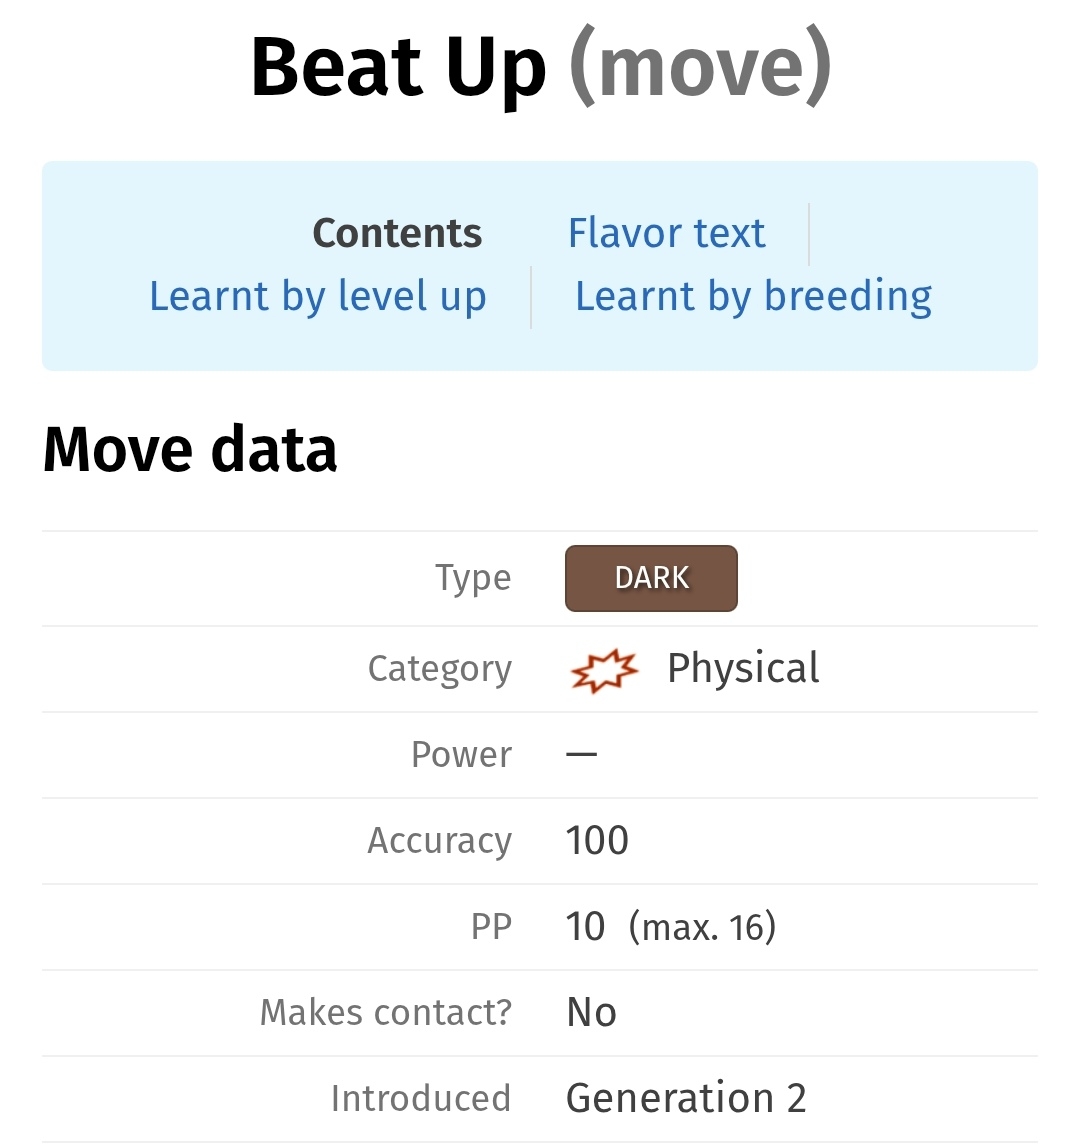The height and width of the screenshot is (1144, 1080).
Task: Click the Makes contact? label
Action: point(386,1012)
